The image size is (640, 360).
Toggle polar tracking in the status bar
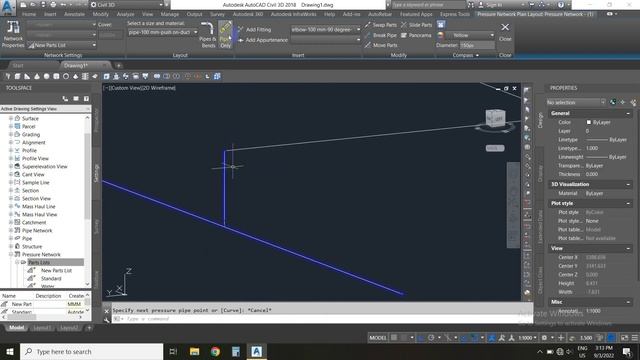pos(431,338)
